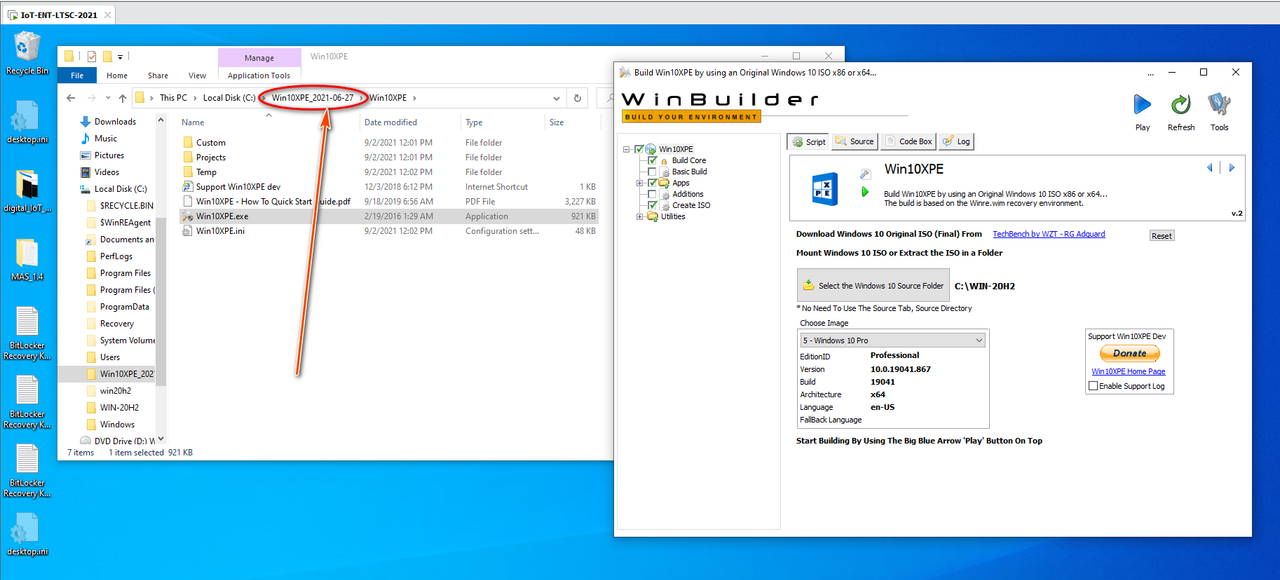Toggle the Build Core checkbox
Image resolution: width=1280 pixels, height=580 pixels.
point(653,160)
